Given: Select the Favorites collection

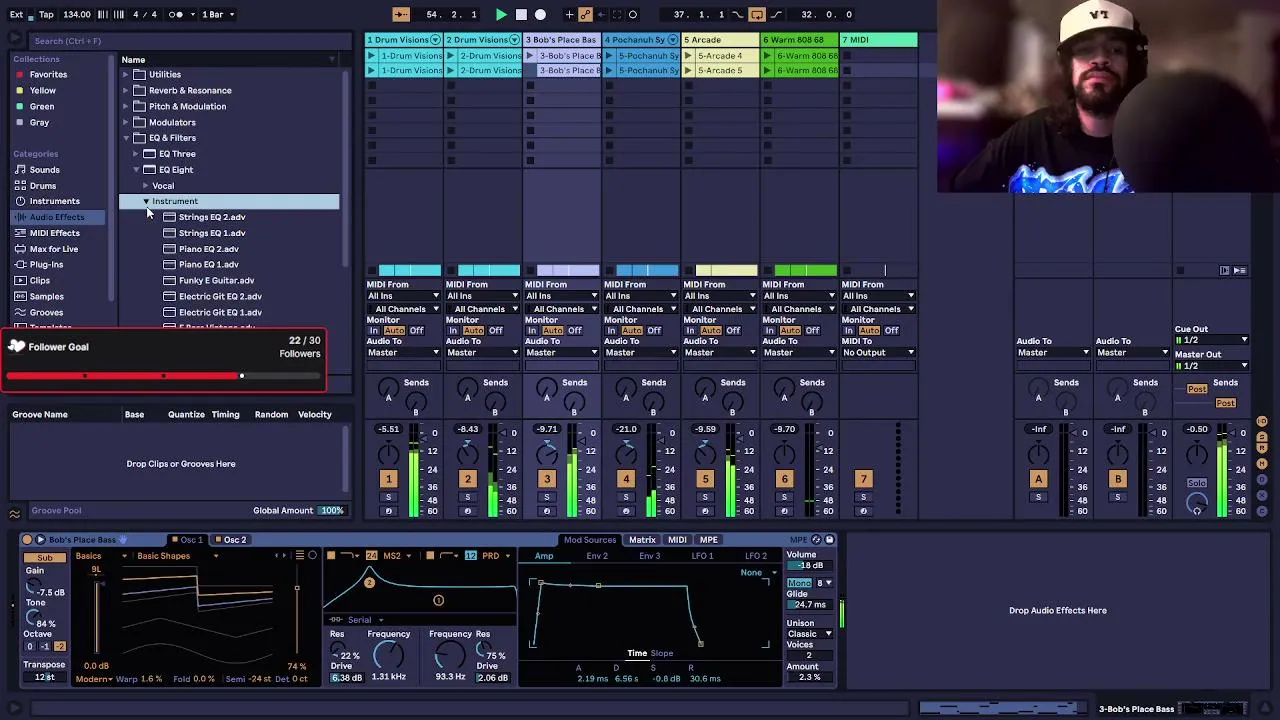Looking at the screenshot, I should tap(48, 74).
